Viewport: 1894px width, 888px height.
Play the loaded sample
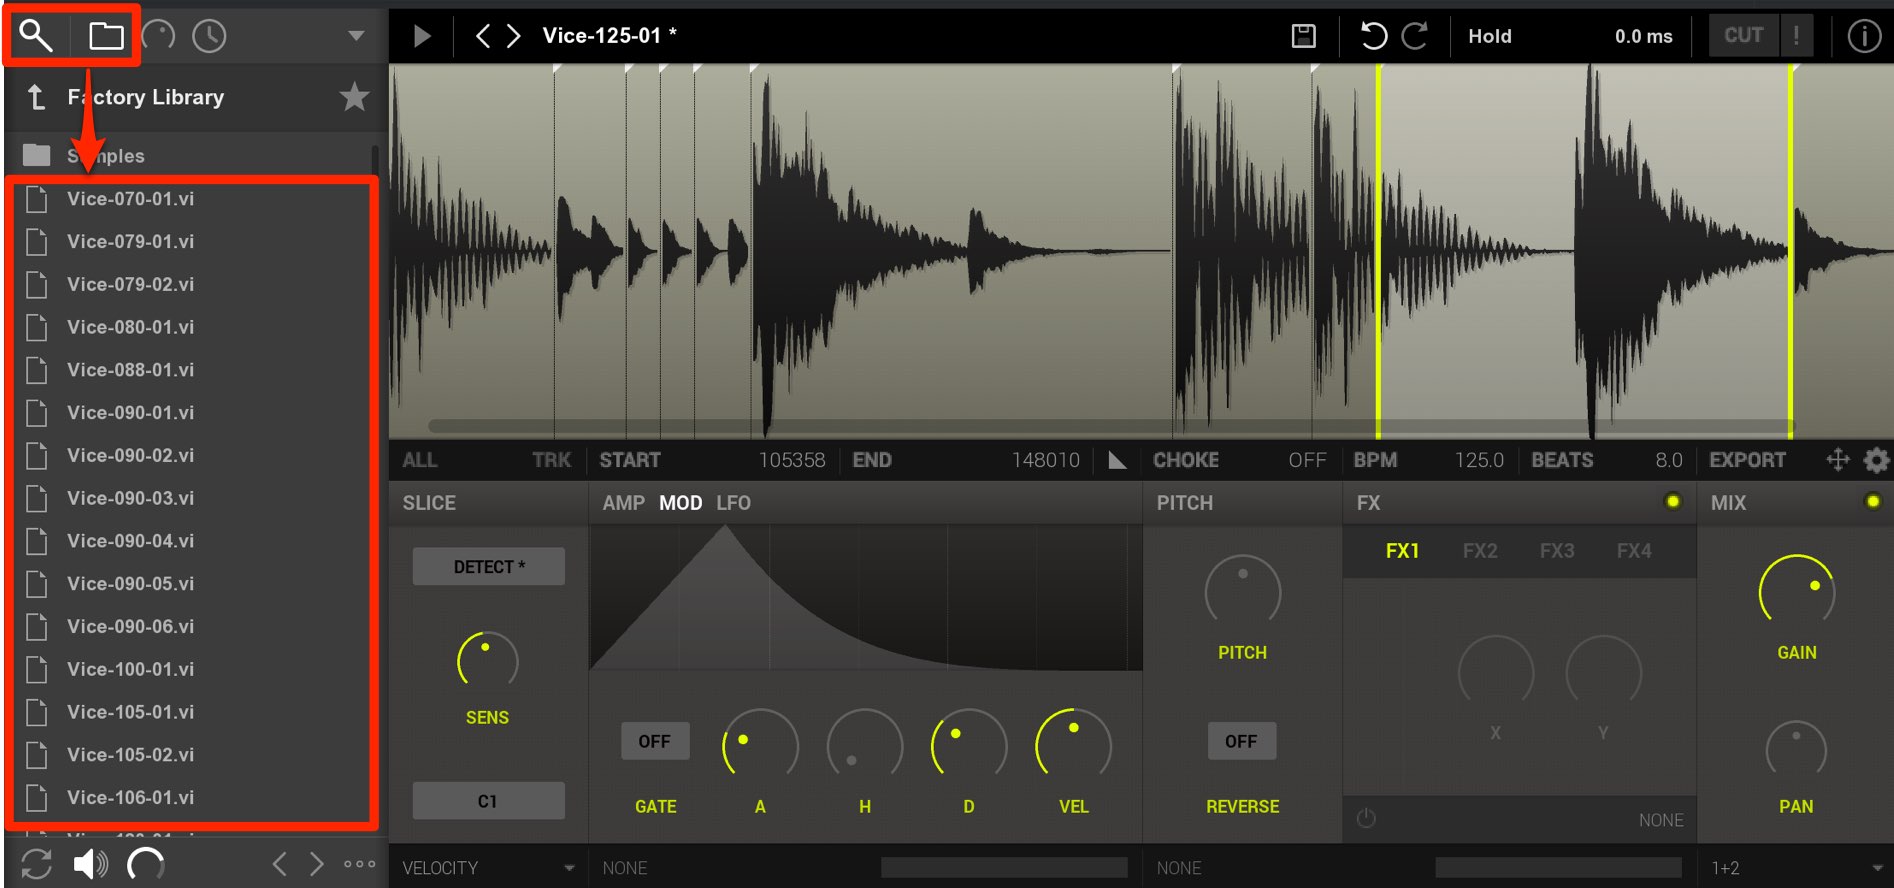pos(422,36)
